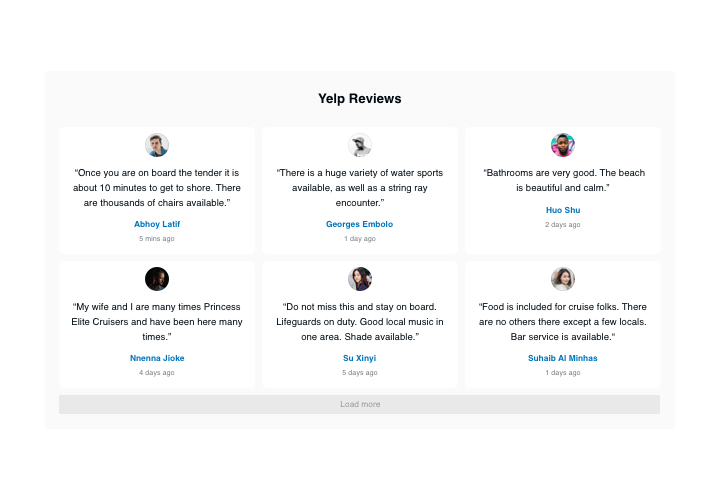Click Georges Embolo's profile avatar
This screenshot has width=720, height=500.
tap(360, 145)
